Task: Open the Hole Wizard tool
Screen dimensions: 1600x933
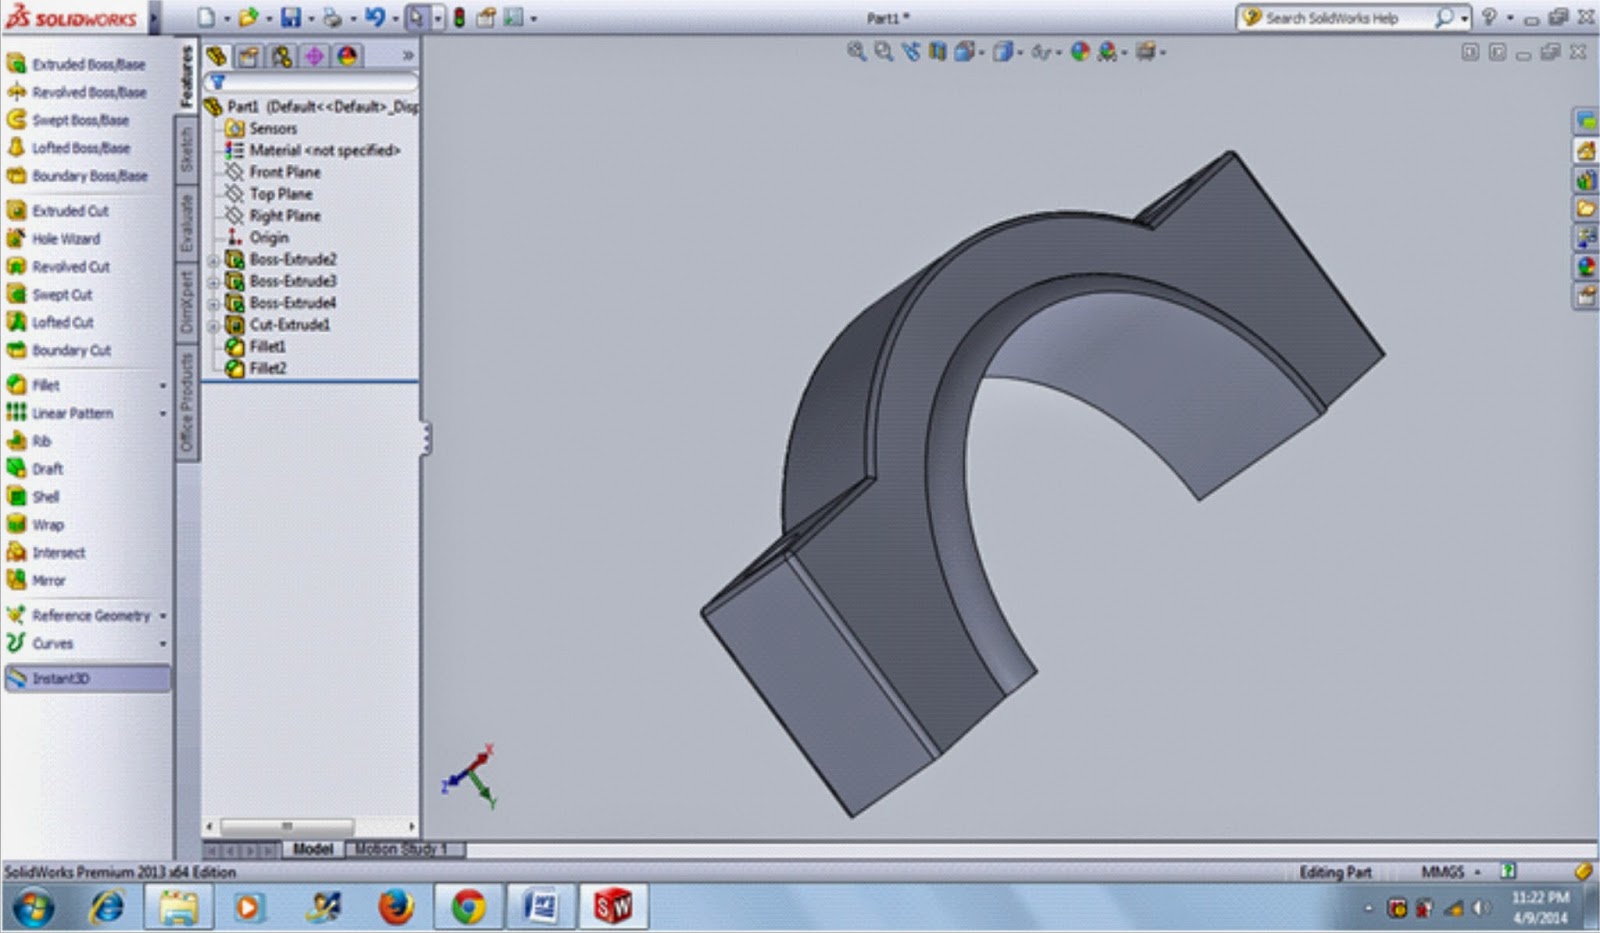Action: (67, 239)
